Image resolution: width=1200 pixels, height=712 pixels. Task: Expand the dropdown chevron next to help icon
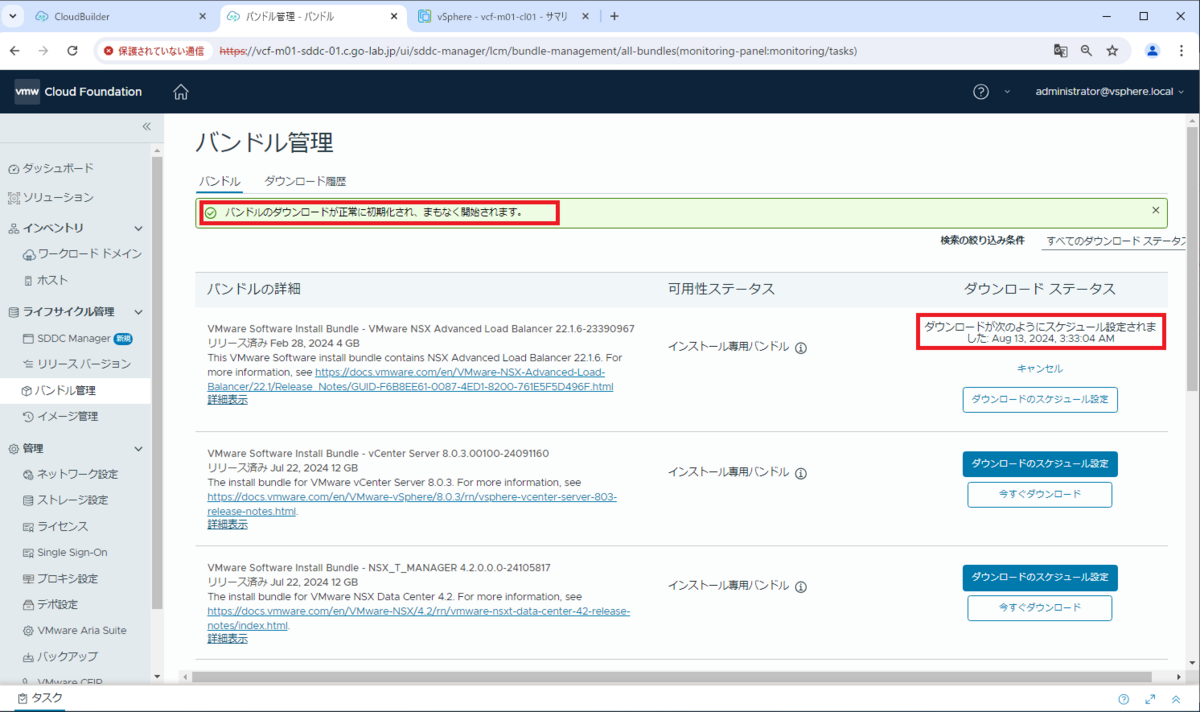pos(1007,92)
